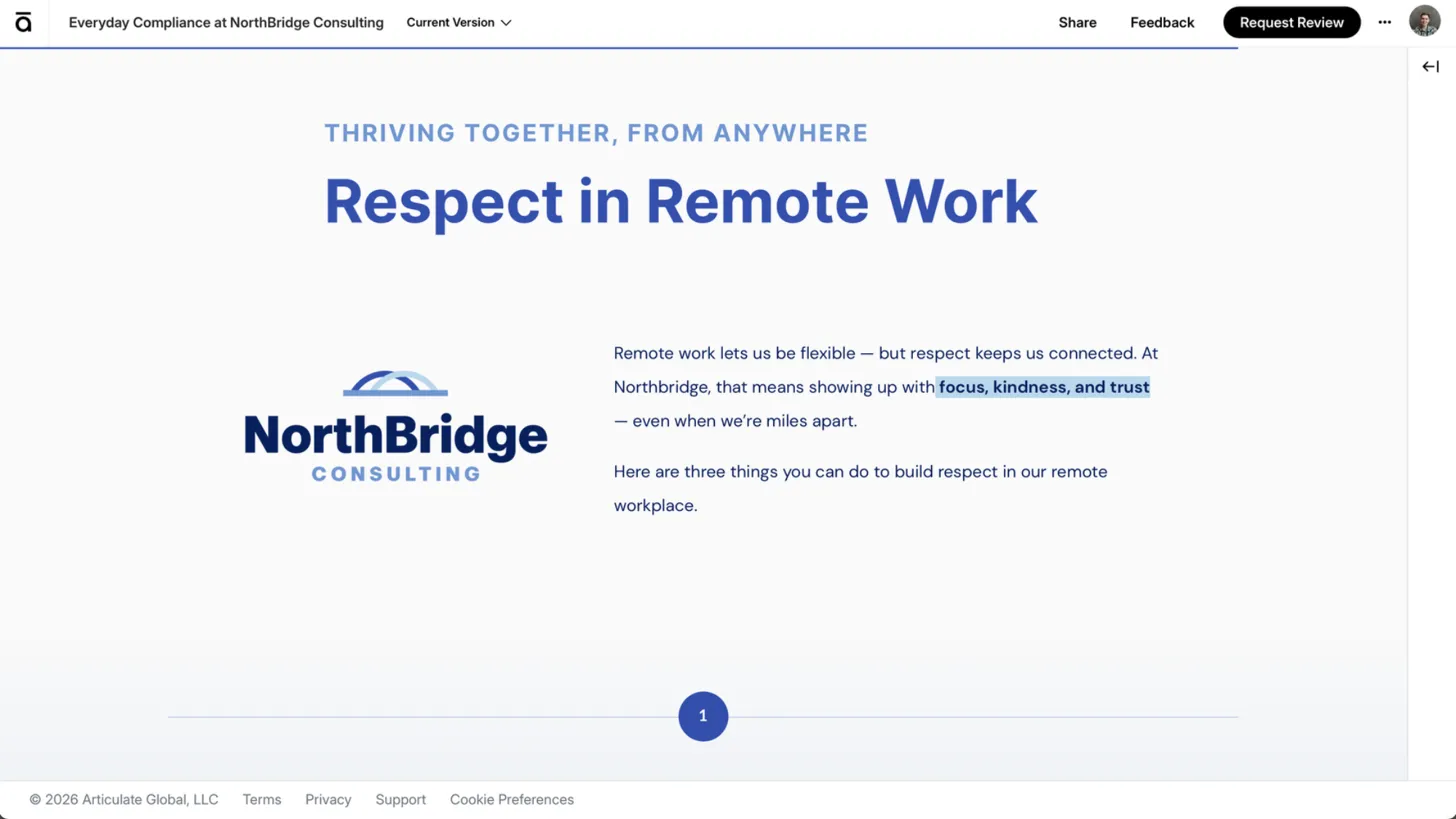Open the Privacy link

click(328, 800)
